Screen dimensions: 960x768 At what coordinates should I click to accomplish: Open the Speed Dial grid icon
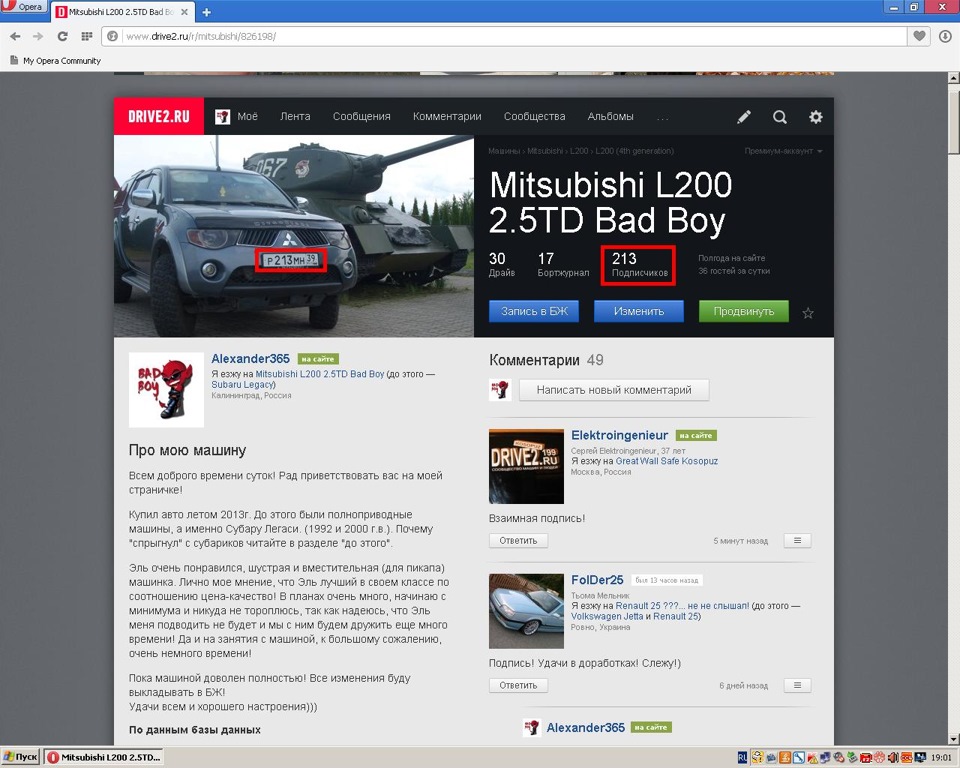click(86, 36)
